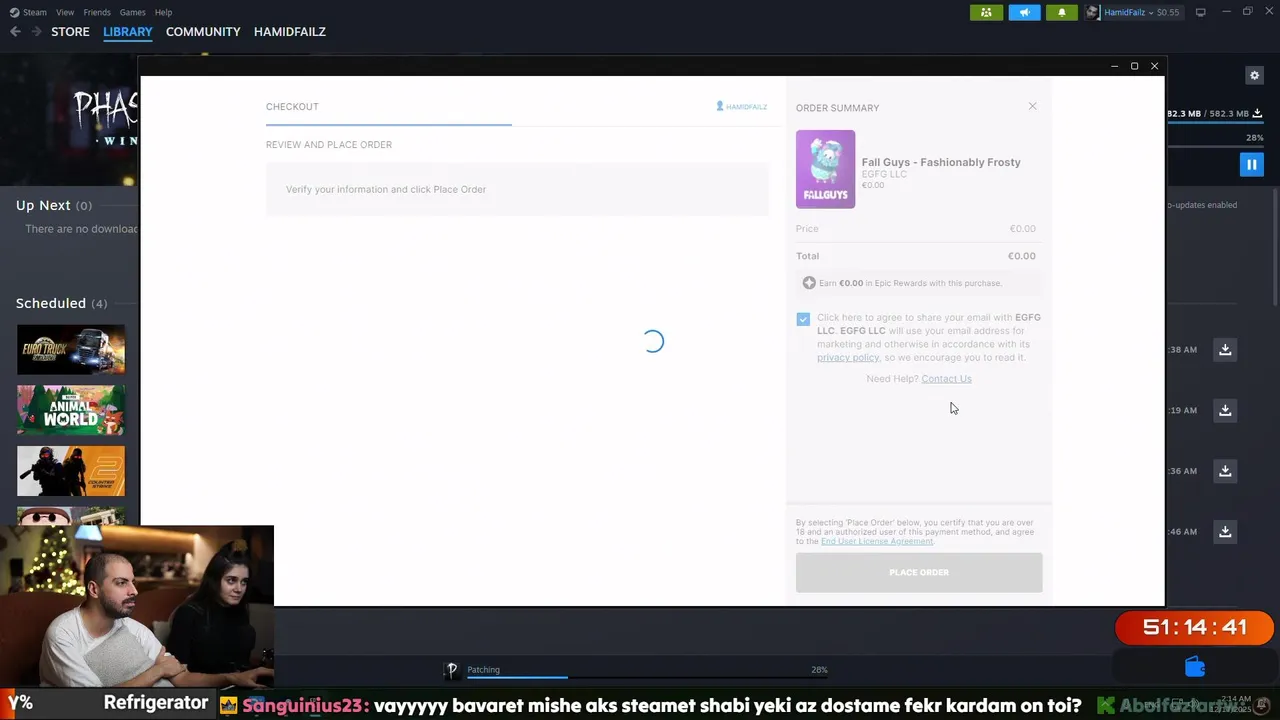Open the Animal World game thumbnail

[x=71, y=410]
